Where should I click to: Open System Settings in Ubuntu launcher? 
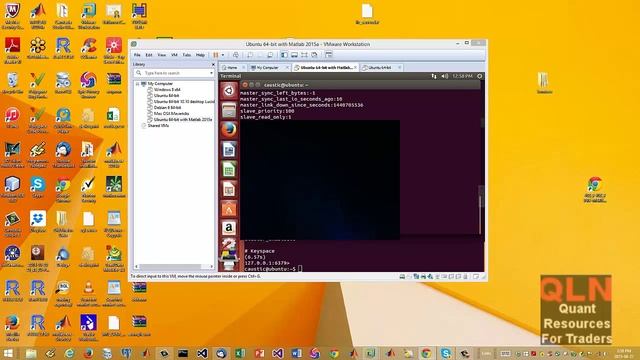click(229, 245)
